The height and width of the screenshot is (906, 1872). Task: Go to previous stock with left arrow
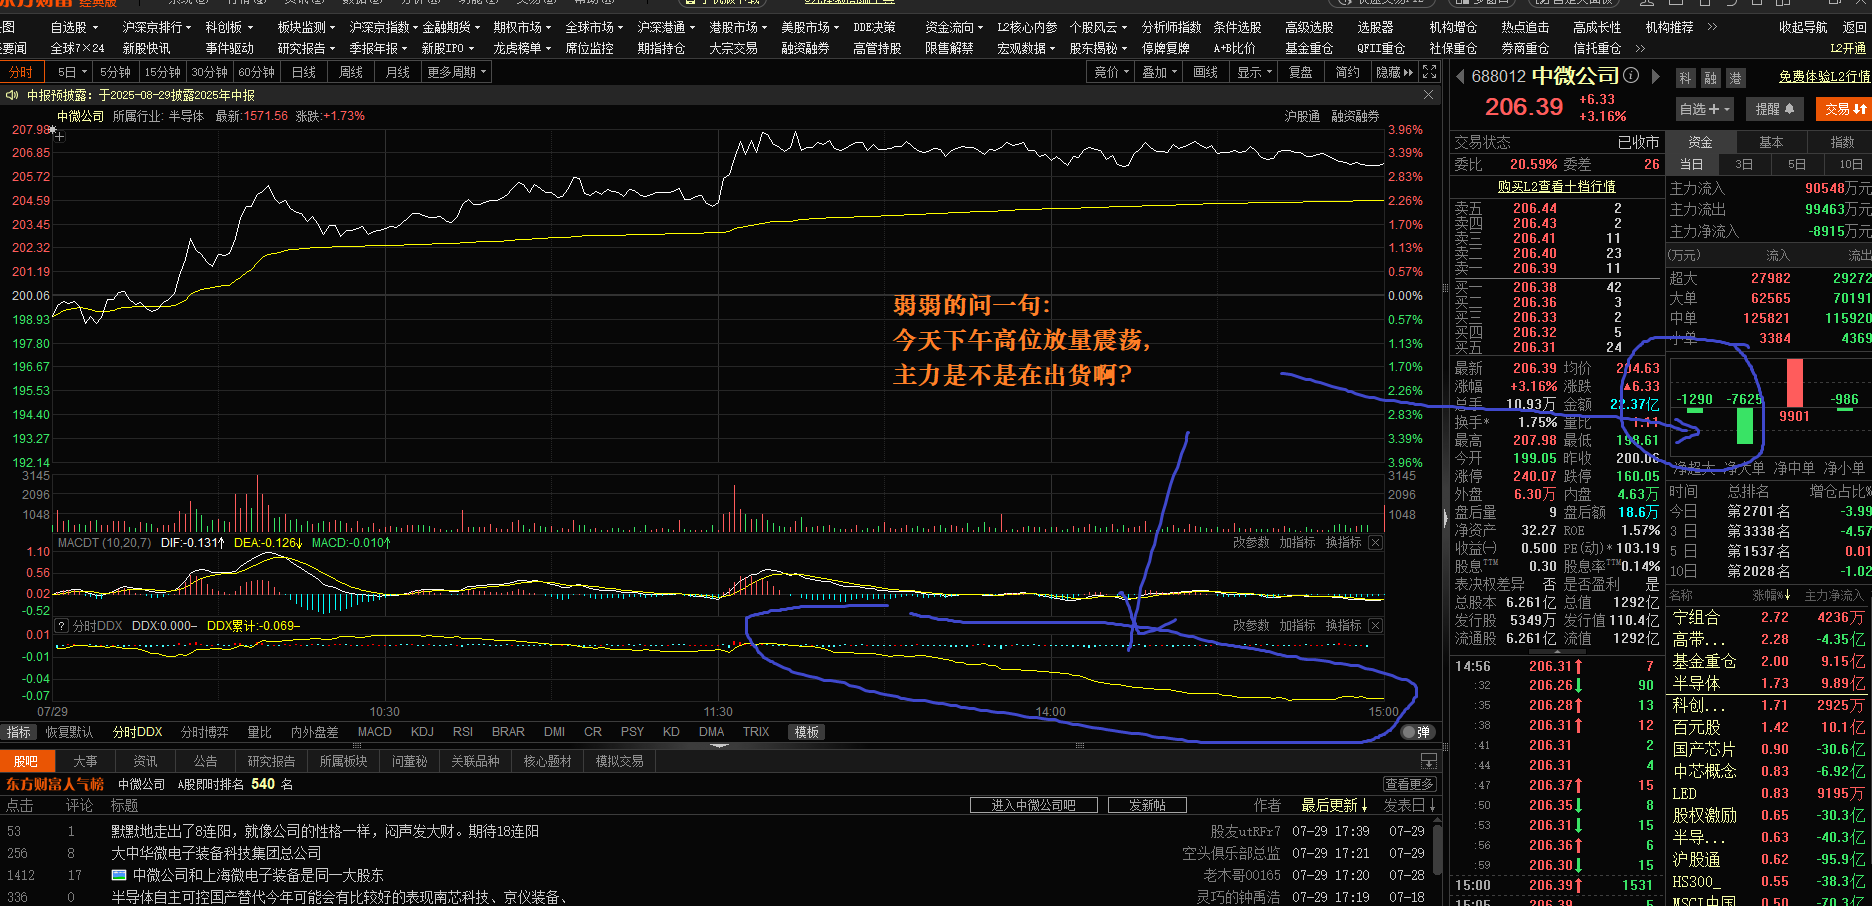1460,76
